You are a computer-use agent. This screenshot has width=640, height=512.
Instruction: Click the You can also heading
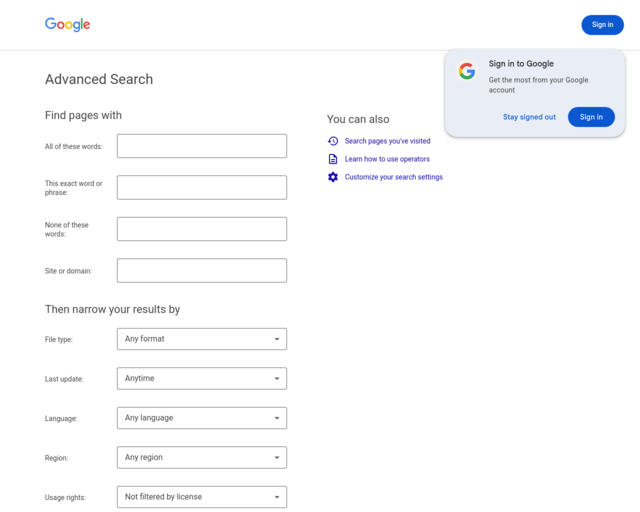(x=358, y=119)
